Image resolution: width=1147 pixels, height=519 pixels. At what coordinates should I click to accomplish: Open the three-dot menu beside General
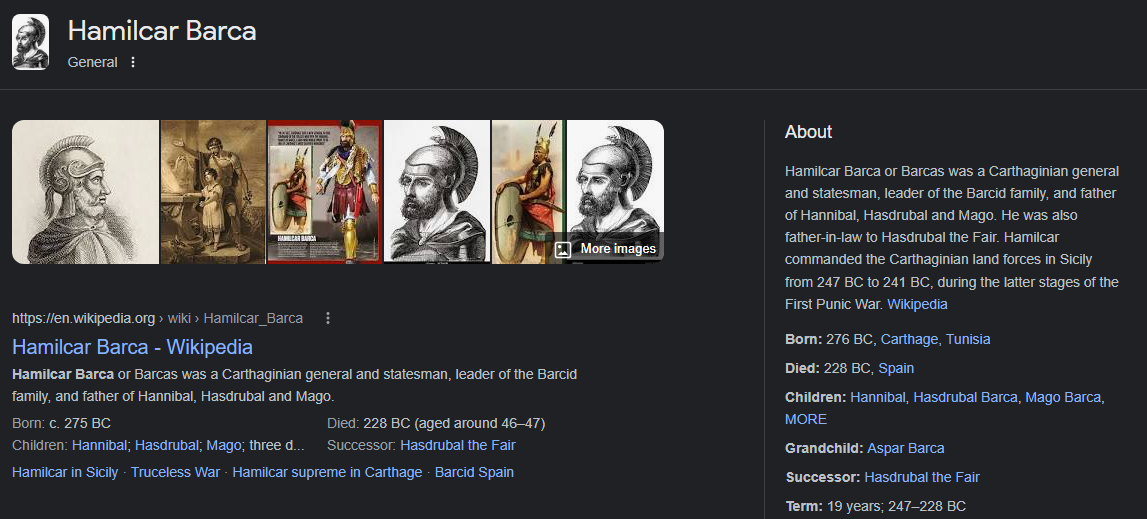point(132,62)
